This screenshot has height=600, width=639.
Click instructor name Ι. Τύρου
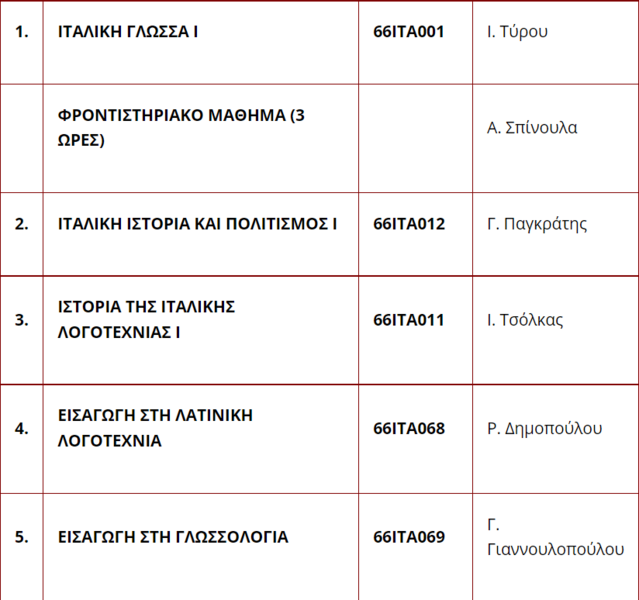tap(517, 32)
